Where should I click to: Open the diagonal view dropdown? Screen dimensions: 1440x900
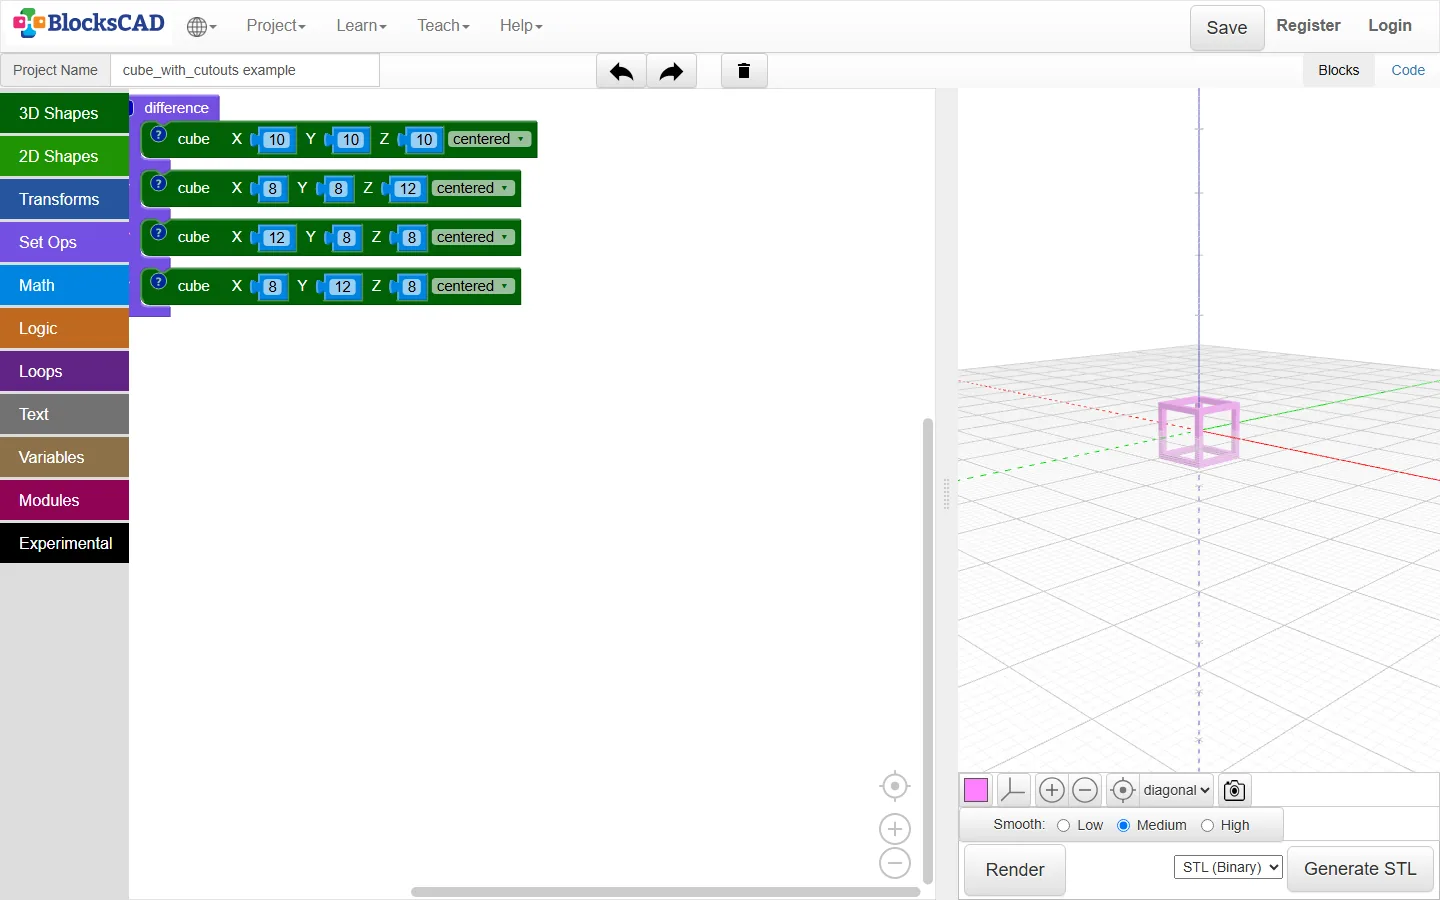[1177, 790]
